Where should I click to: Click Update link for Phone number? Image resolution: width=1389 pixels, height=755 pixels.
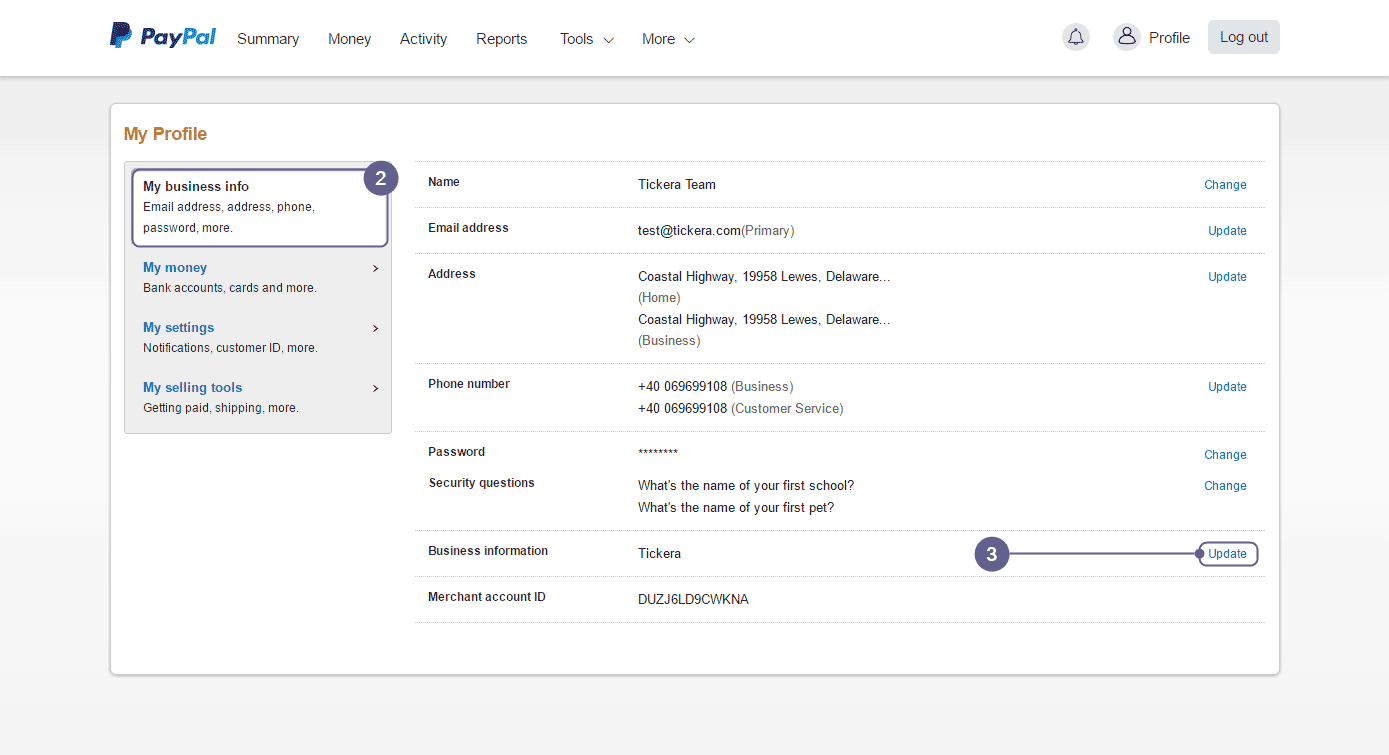1227,387
